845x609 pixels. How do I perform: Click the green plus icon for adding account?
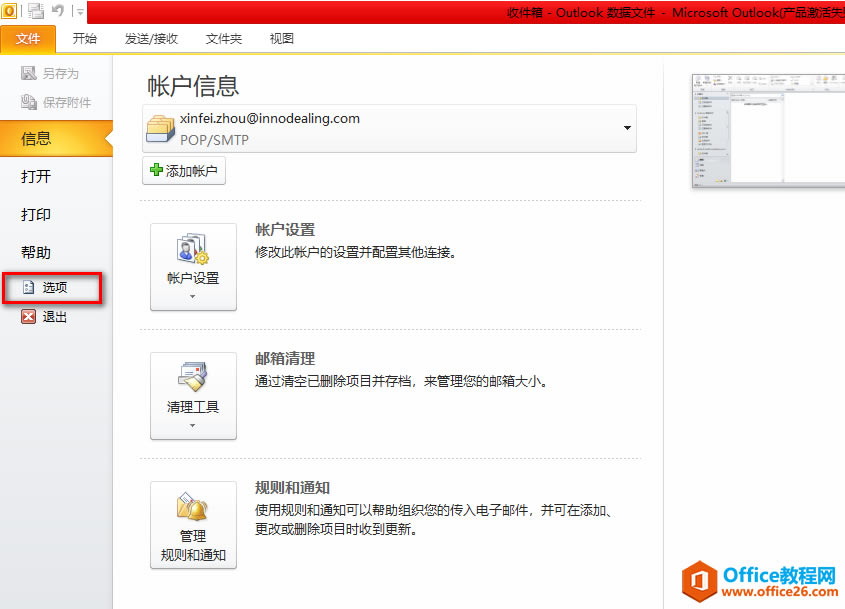[156, 170]
